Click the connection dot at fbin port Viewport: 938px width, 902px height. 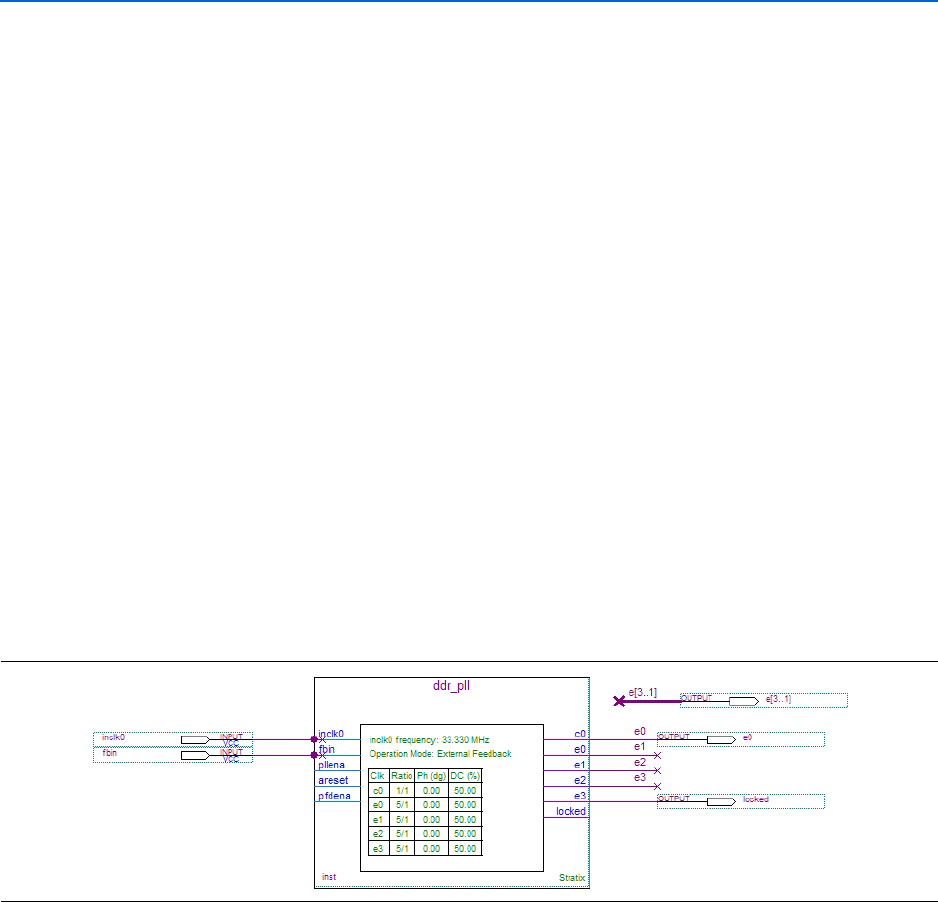(314, 755)
